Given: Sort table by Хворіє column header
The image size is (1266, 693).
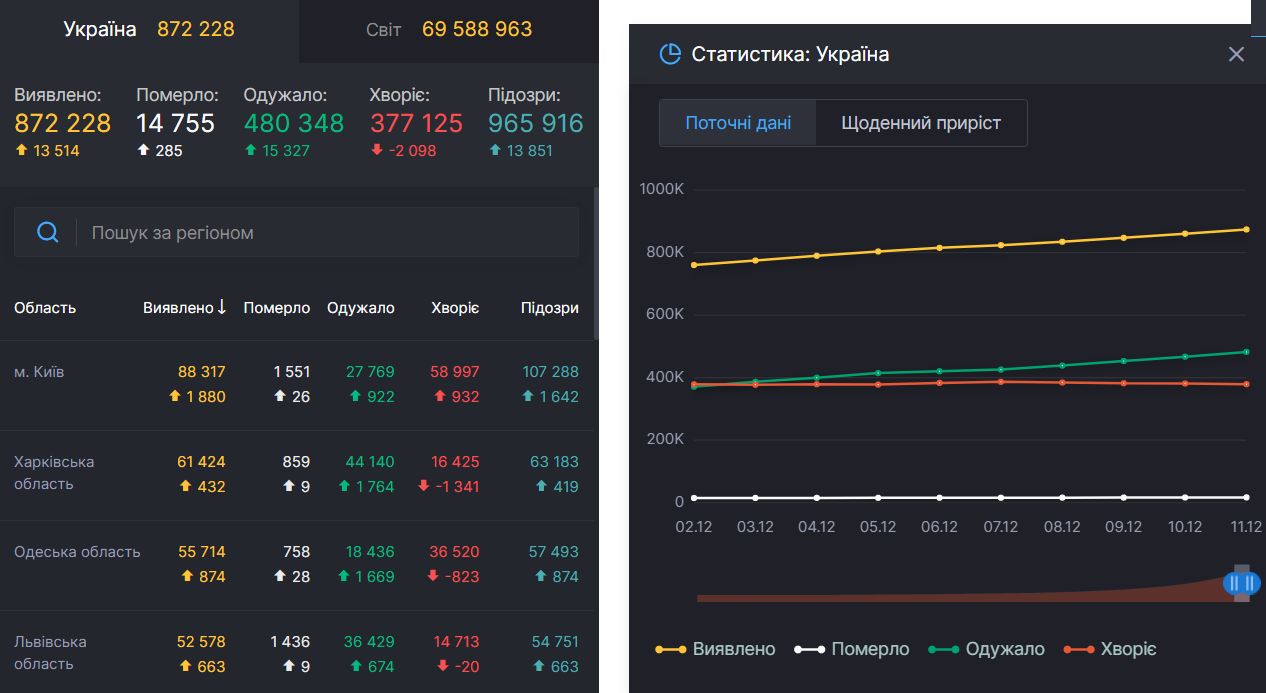Looking at the screenshot, I should [455, 308].
